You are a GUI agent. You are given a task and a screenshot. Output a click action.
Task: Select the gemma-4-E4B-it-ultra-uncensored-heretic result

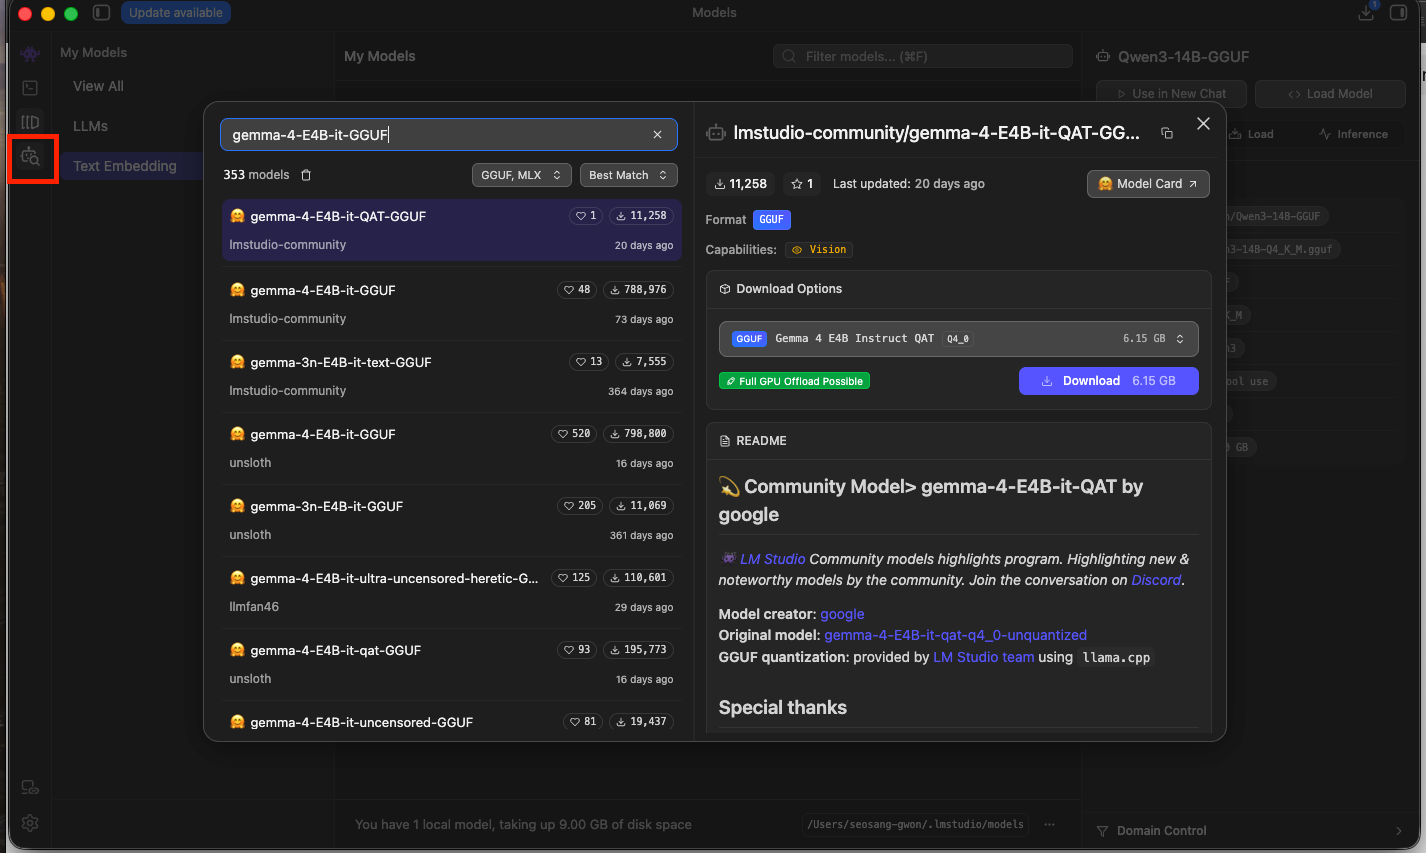[451, 592]
